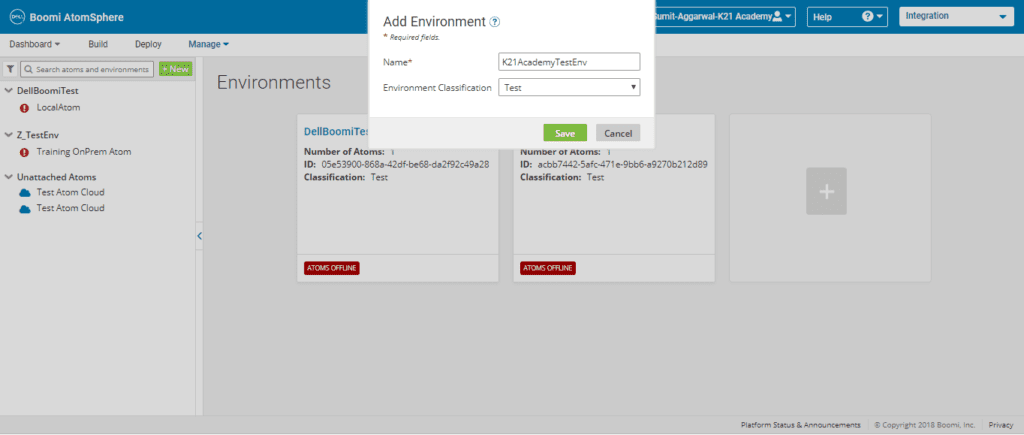
Task: Select Training OnPrem Atom in the tree
Action: tap(84, 152)
